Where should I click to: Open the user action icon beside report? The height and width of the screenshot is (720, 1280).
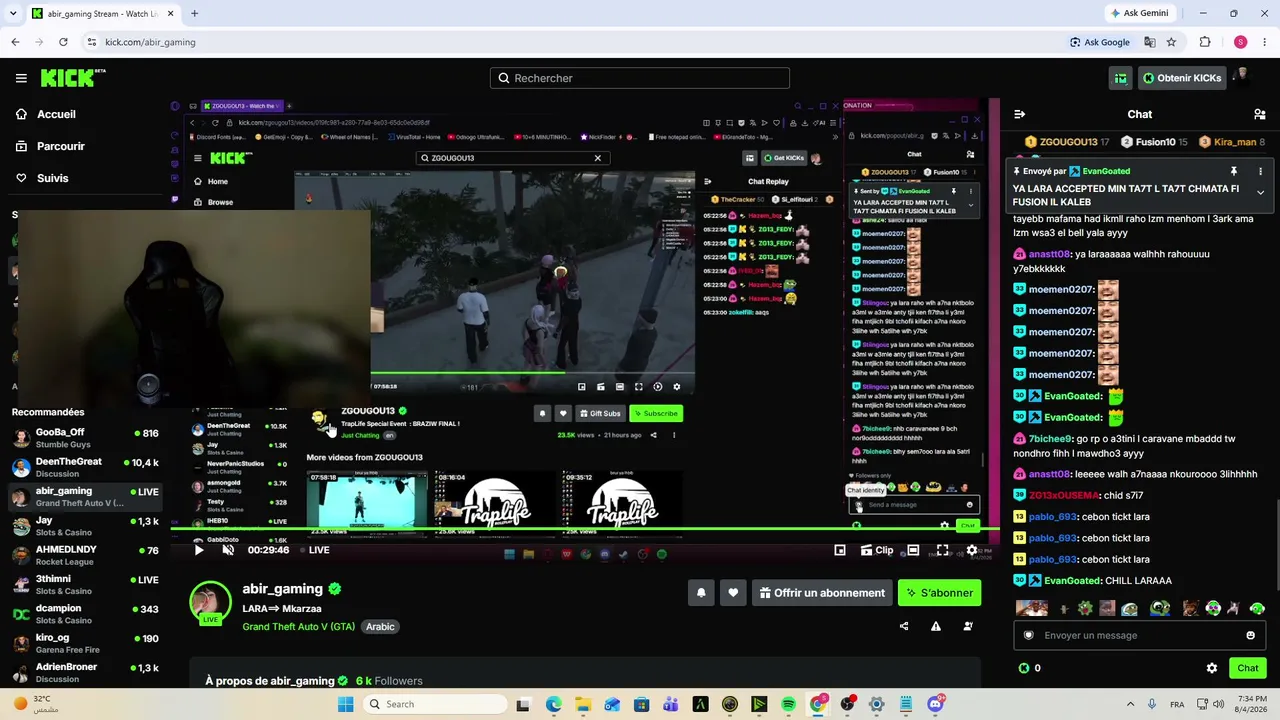(x=968, y=626)
